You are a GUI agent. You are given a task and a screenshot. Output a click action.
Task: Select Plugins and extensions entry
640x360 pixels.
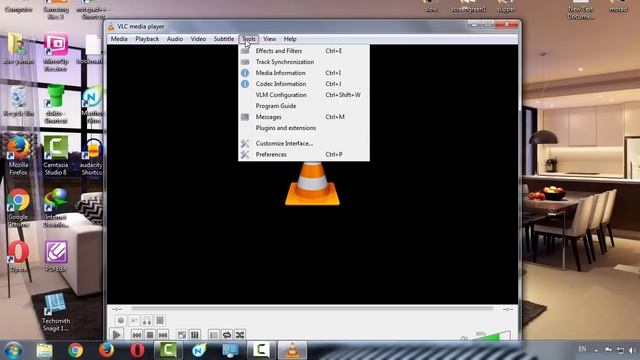coord(304,128)
